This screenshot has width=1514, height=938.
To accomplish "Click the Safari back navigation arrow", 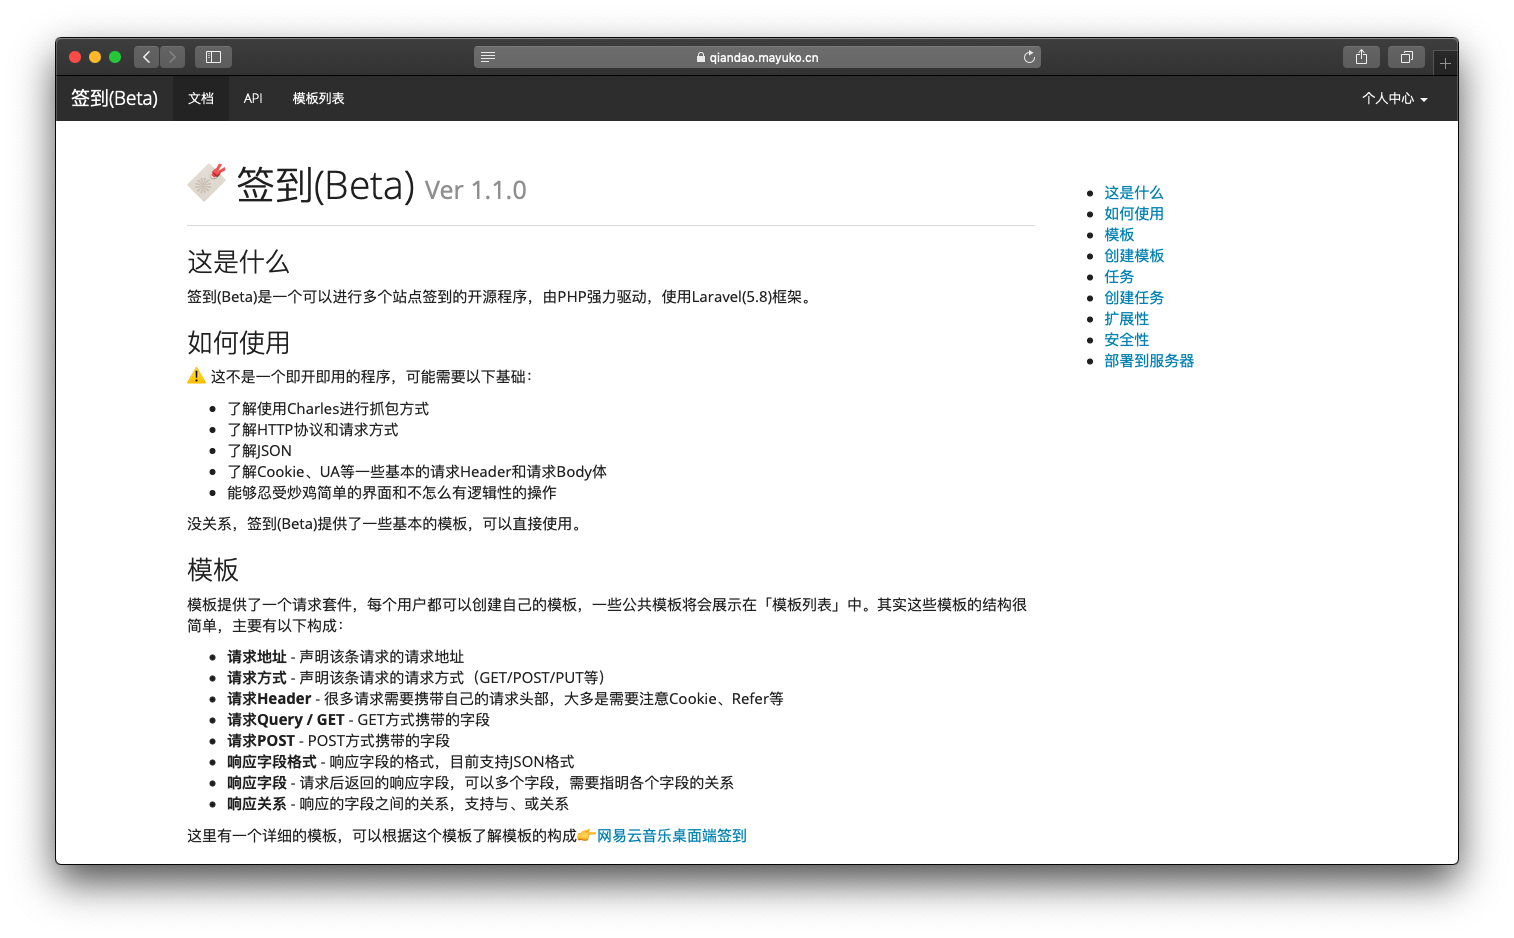I will pyautogui.click(x=146, y=57).
